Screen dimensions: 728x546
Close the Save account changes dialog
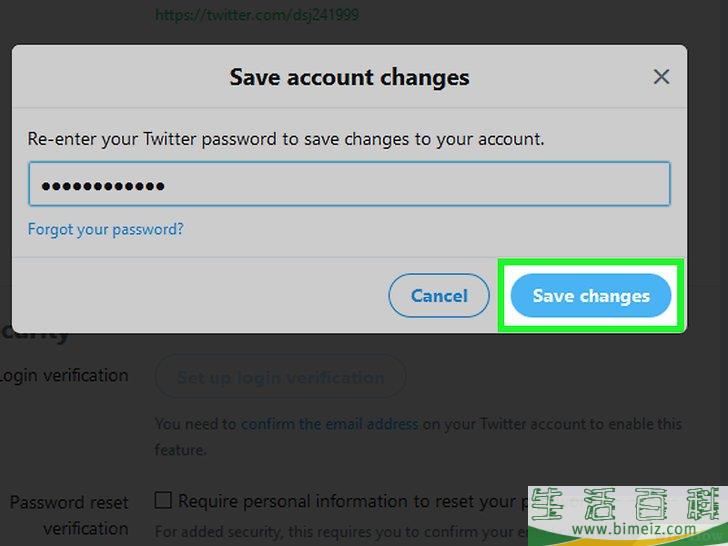(661, 77)
